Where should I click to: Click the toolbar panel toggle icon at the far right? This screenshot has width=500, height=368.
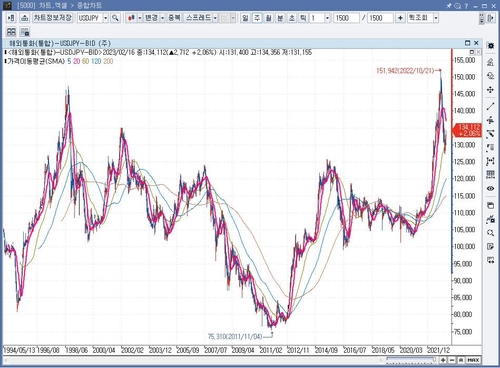(x=491, y=18)
